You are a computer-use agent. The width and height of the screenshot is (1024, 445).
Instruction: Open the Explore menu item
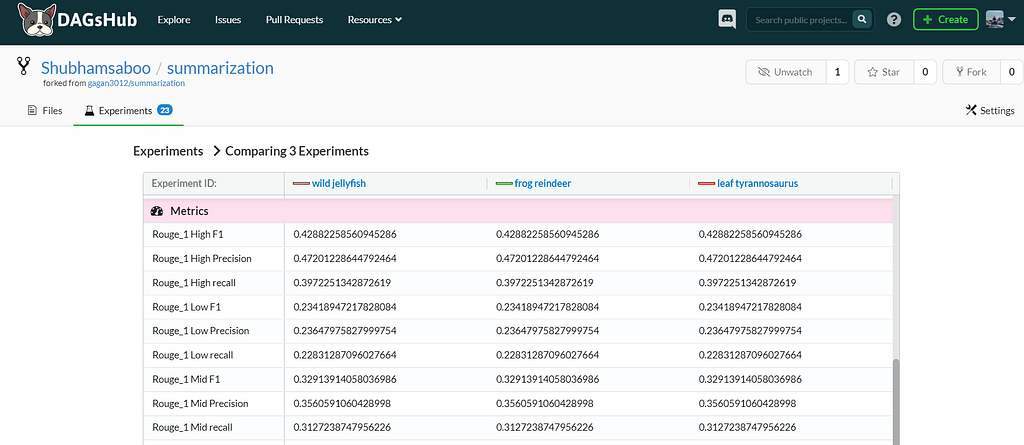pyautogui.click(x=174, y=19)
